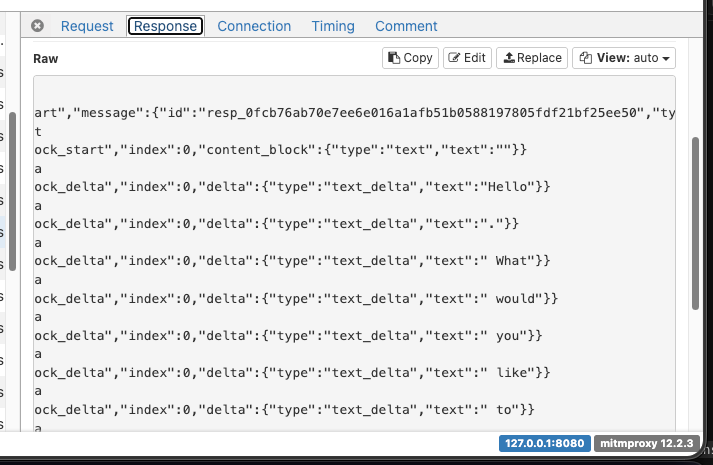713x465 pixels.
Task: Click the text_delta line with "Hello"
Action: (x=292, y=187)
